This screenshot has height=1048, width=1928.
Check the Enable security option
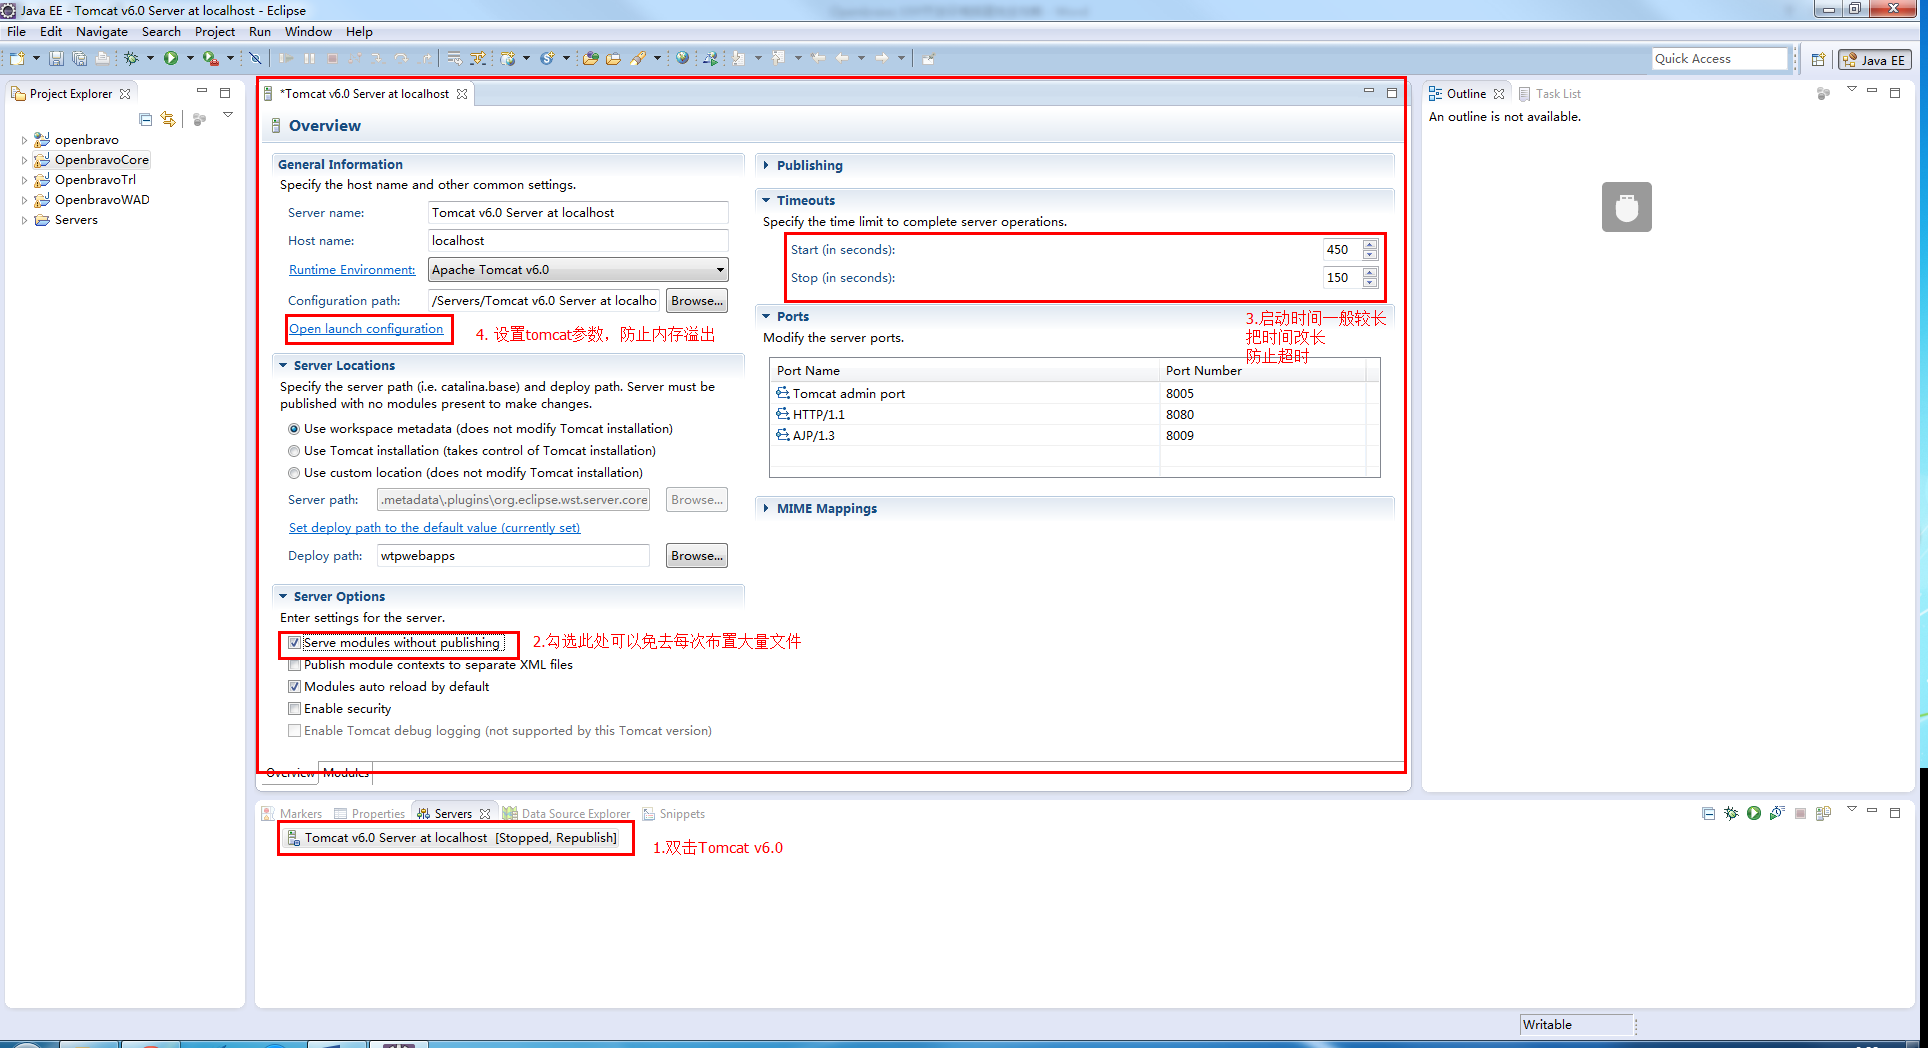[294, 709]
